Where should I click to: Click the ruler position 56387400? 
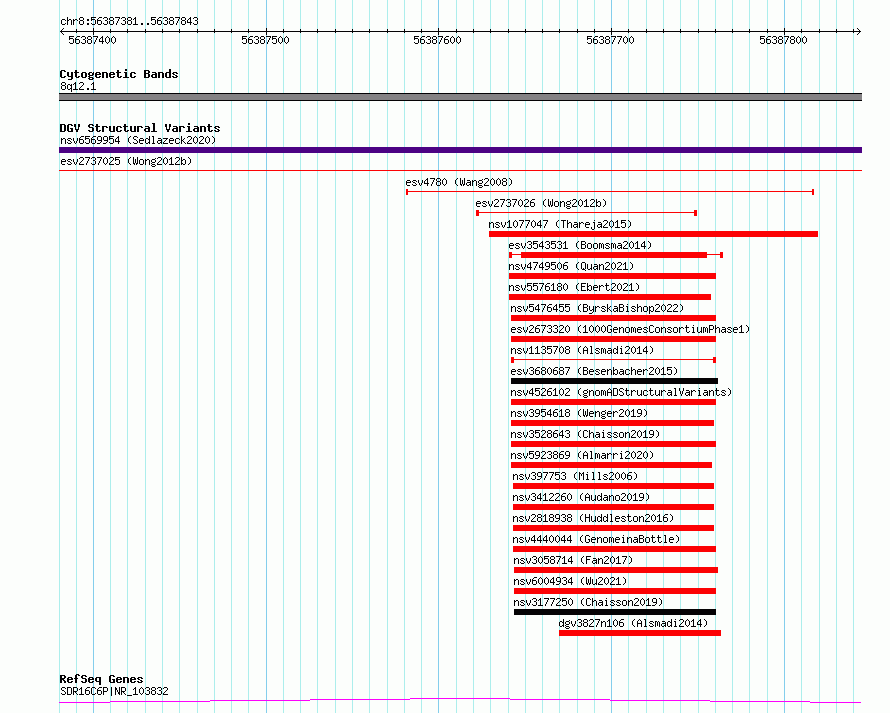[x=92, y=40]
